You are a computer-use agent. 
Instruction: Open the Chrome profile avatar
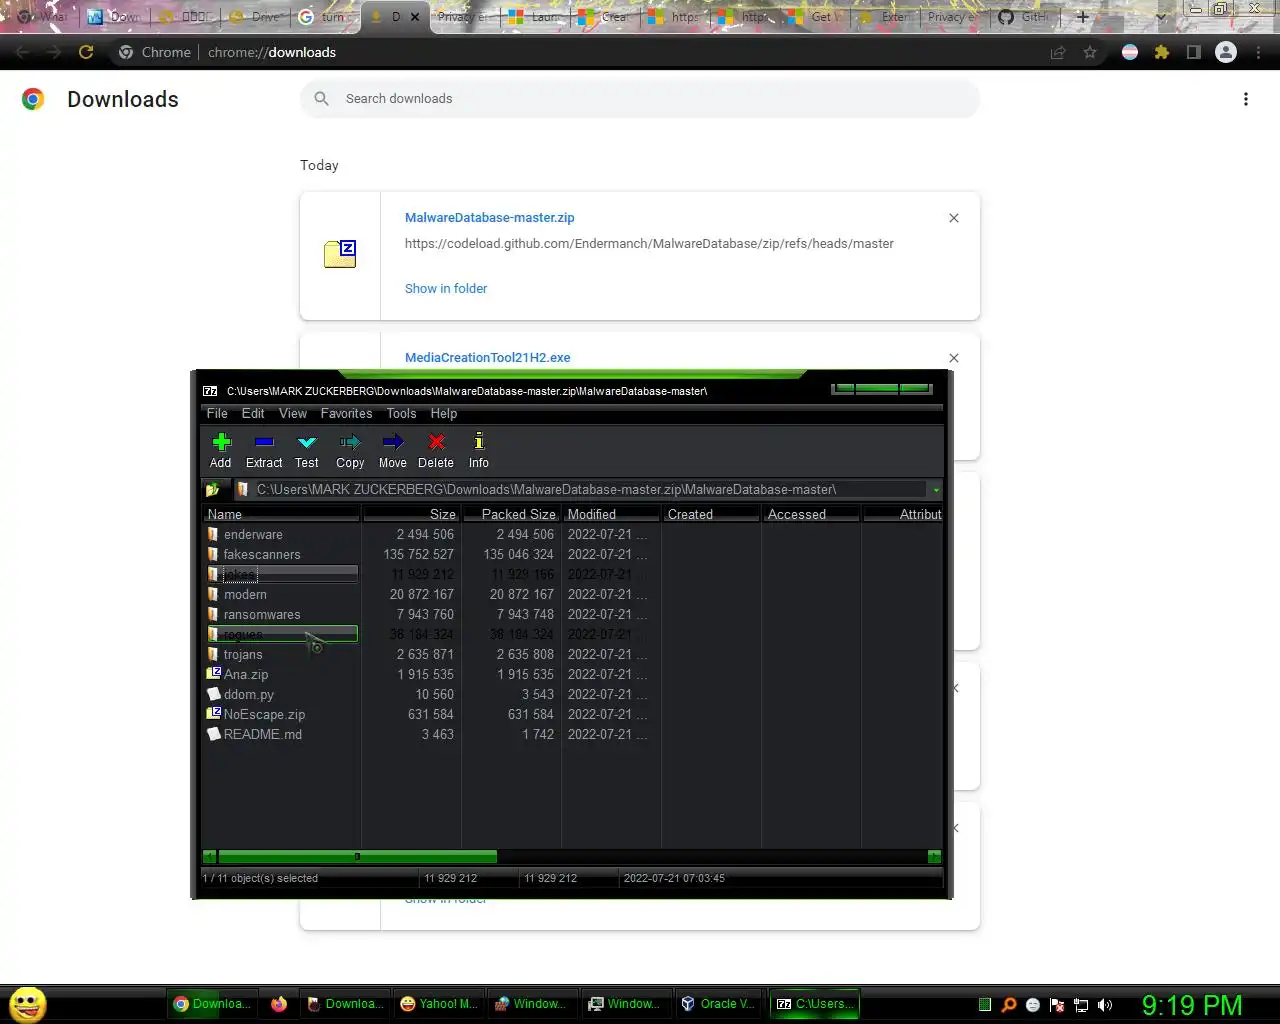tap(1226, 52)
